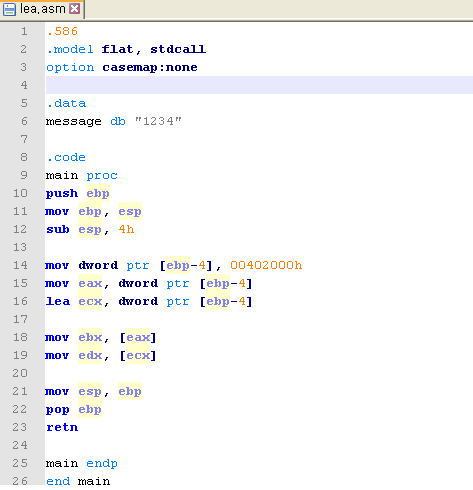Click [ecx] operand on line 19
The height and width of the screenshot is (490, 473).
(x=138, y=355)
